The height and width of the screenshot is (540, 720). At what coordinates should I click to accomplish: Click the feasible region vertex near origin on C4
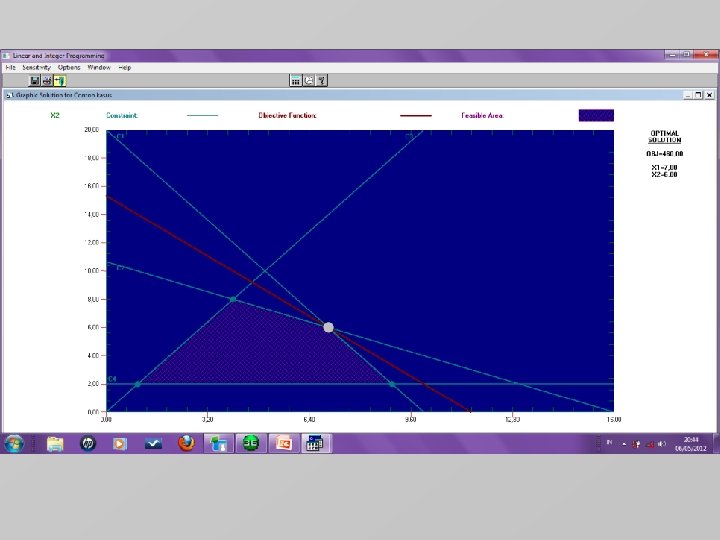[137, 384]
